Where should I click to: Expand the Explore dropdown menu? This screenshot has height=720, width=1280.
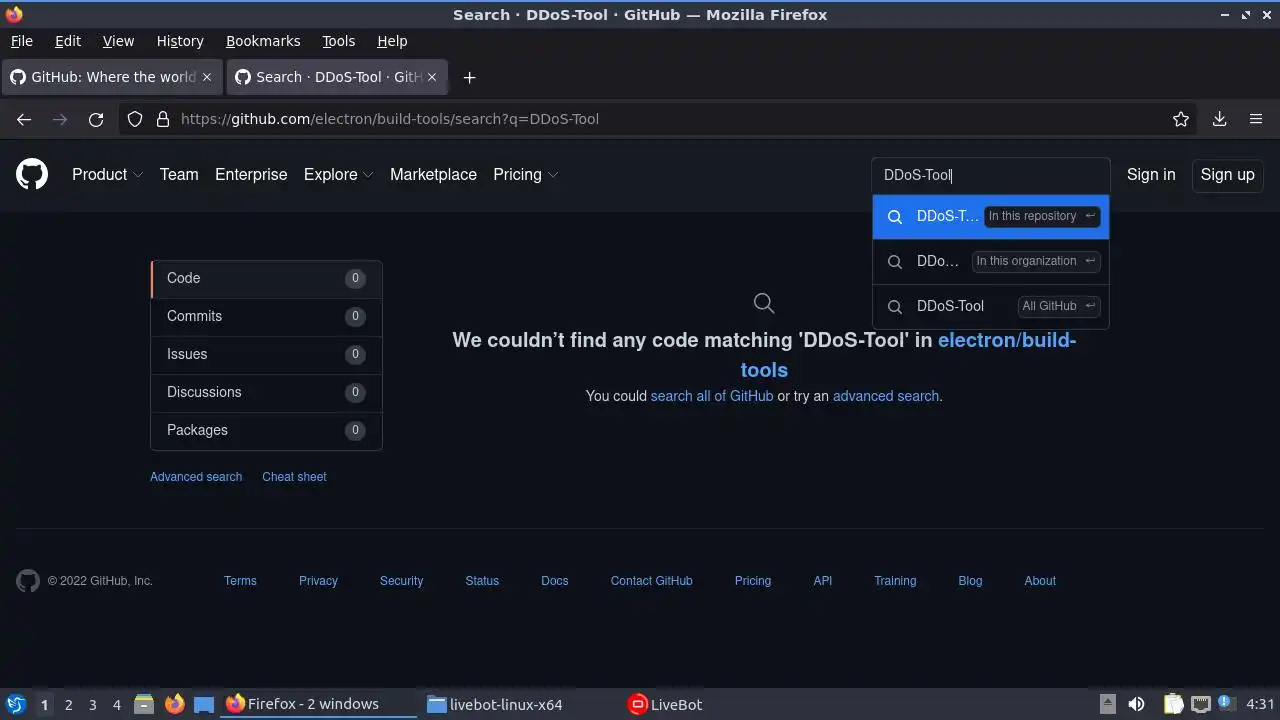tap(338, 174)
